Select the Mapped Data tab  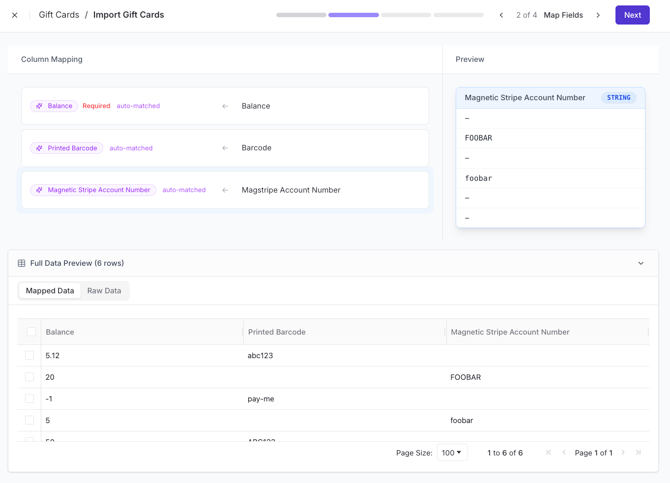coord(50,291)
